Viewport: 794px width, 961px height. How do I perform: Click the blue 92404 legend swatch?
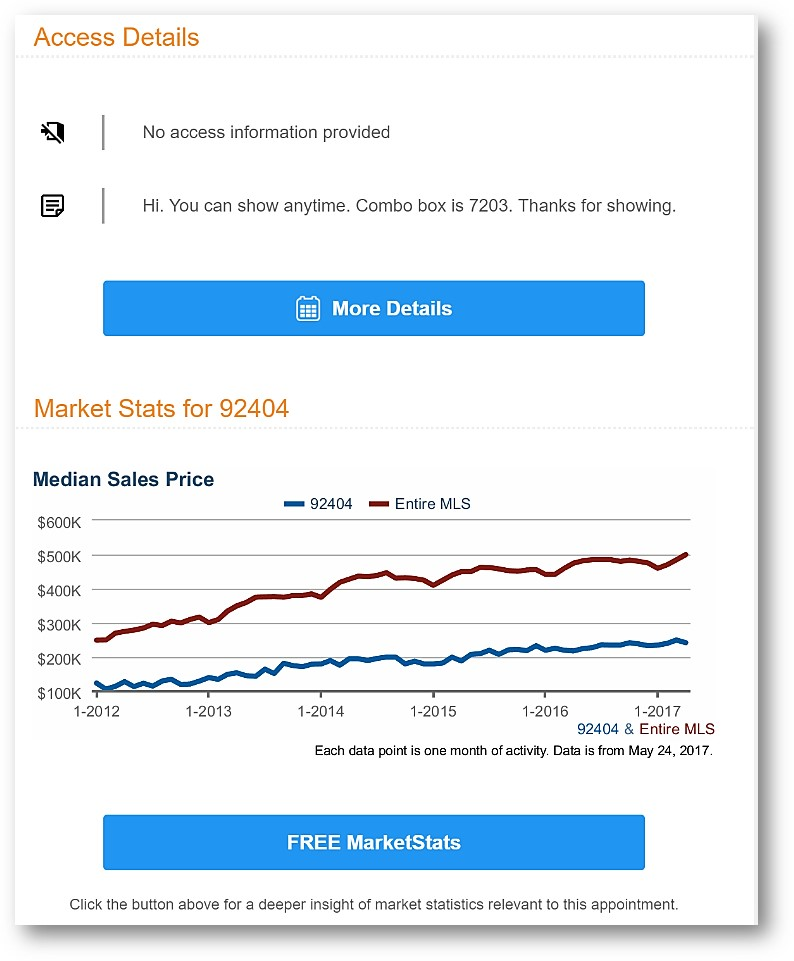point(293,504)
